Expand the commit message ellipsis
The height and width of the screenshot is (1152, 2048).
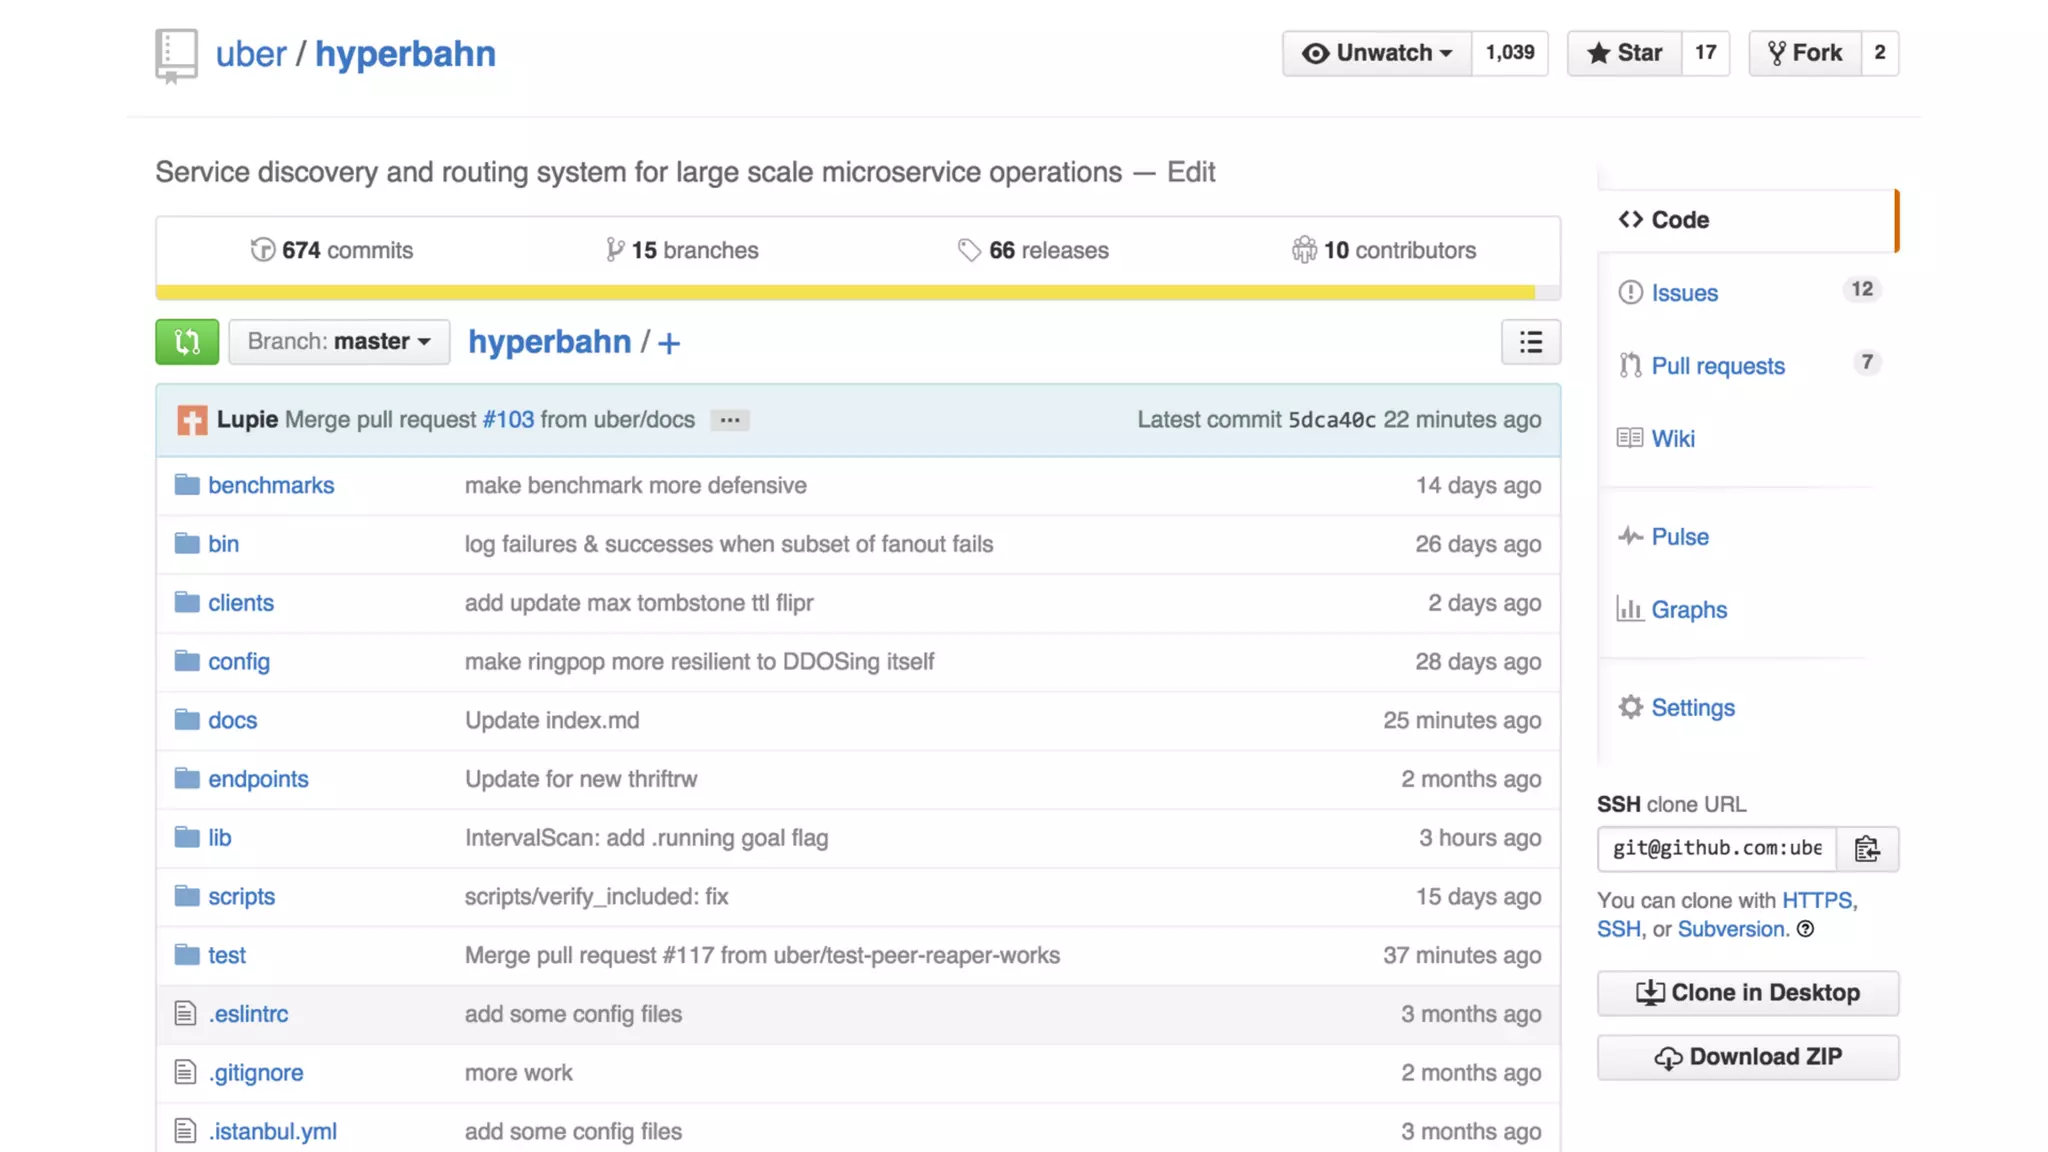click(730, 420)
